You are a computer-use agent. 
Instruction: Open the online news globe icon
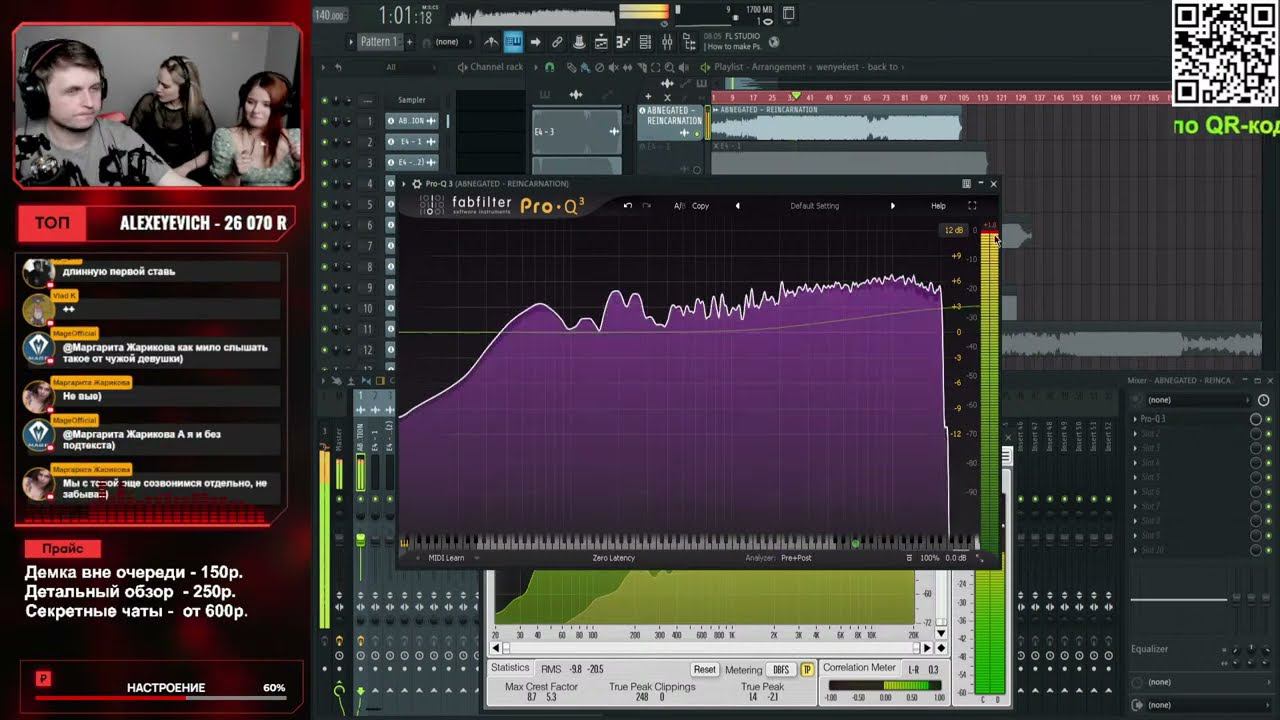(x=773, y=42)
